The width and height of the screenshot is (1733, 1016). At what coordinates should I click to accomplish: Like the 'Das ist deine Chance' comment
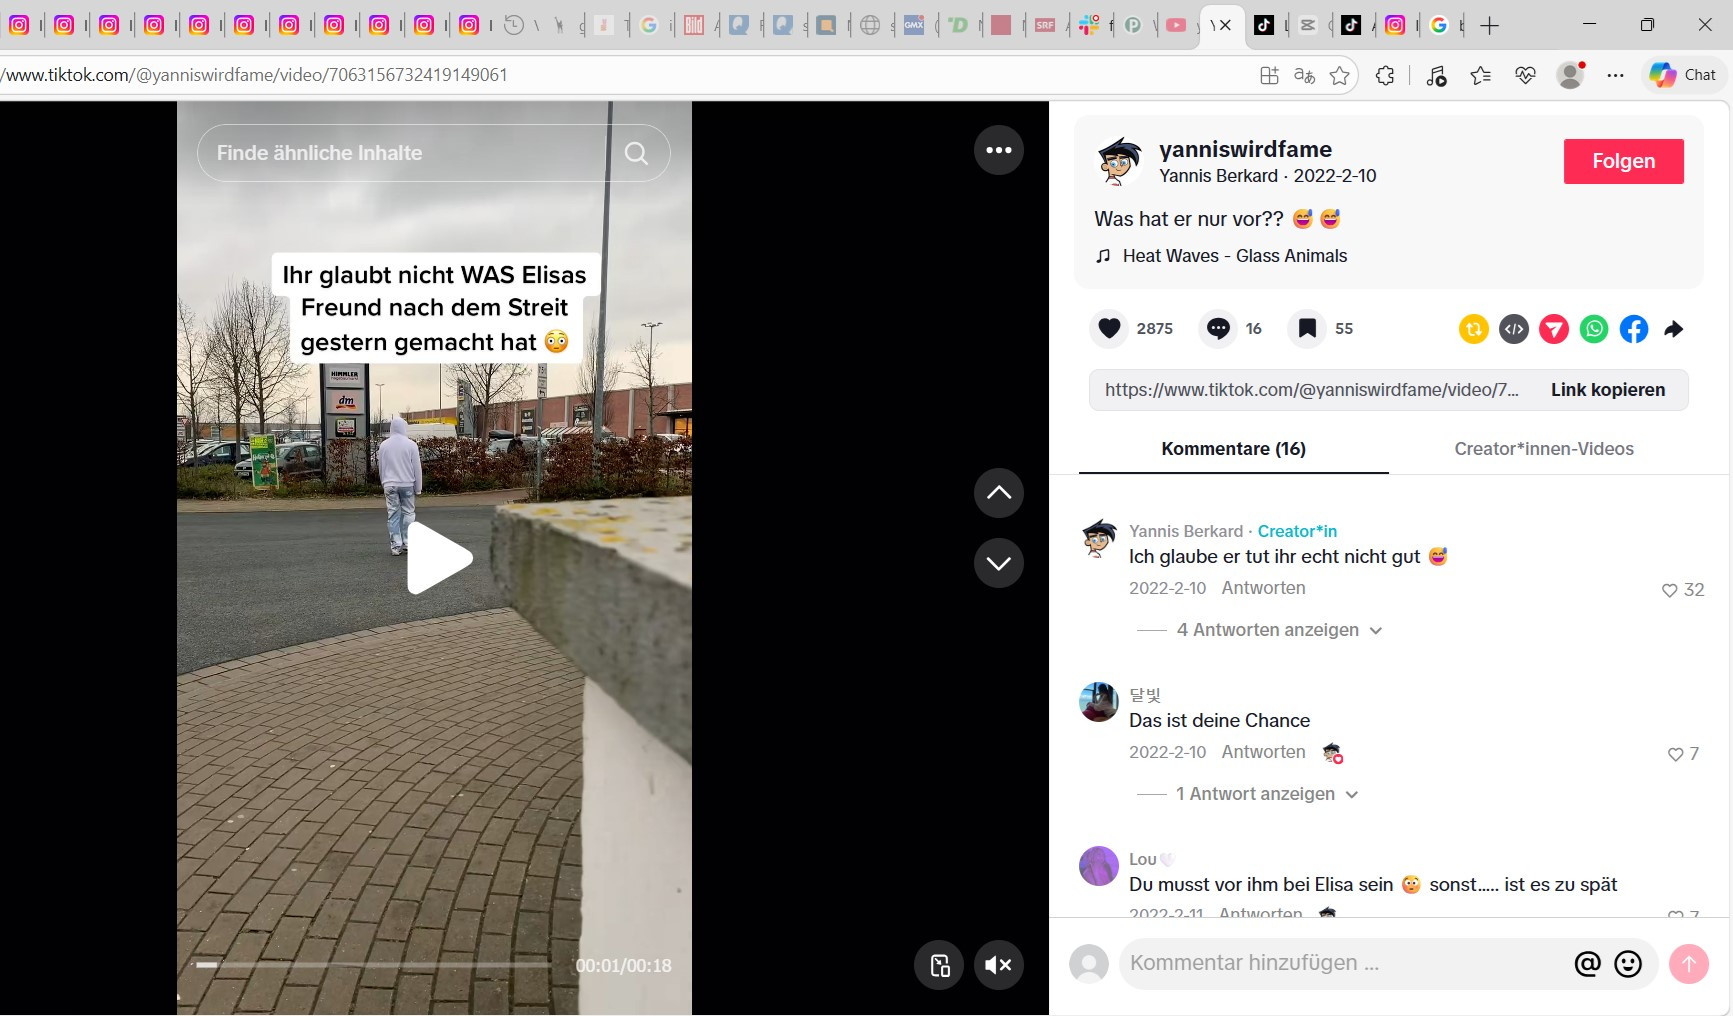(1675, 754)
